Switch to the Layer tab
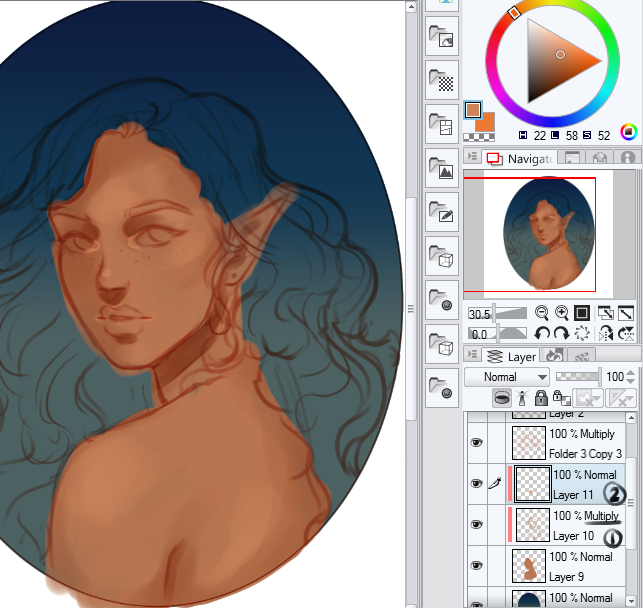Image resolution: width=643 pixels, height=608 pixels. tap(511, 356)
